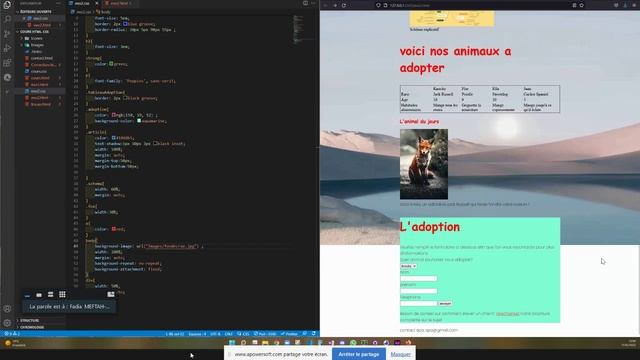The height and width of the screenshot is (360, 640).
Task: Open the Search view in VS Code
Action: tap(7, 19)
